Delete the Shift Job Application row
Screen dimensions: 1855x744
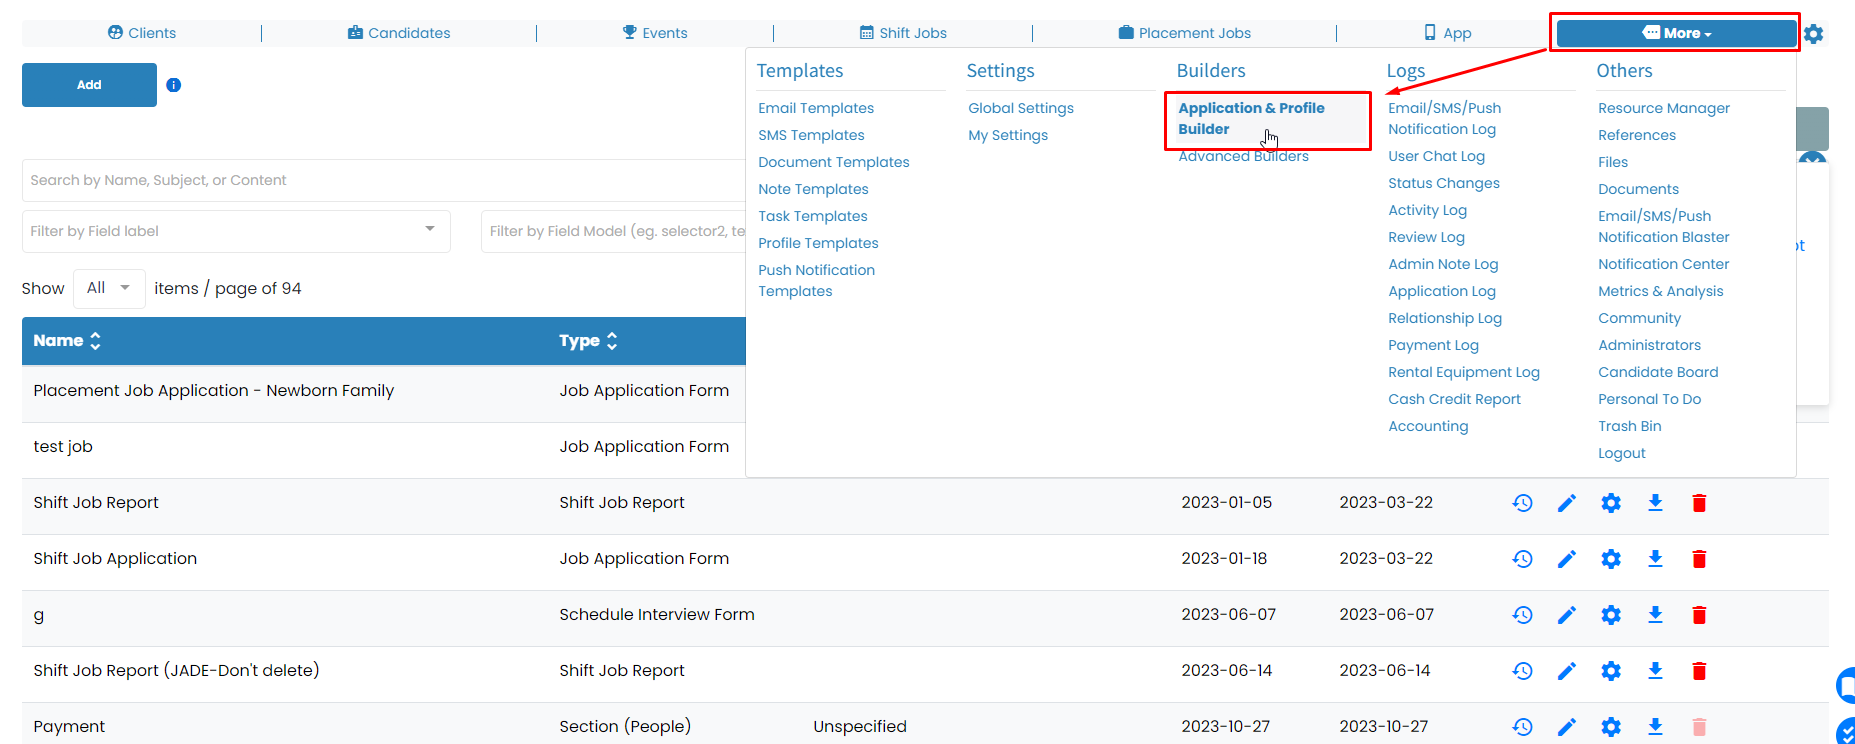click(1699, 559)
